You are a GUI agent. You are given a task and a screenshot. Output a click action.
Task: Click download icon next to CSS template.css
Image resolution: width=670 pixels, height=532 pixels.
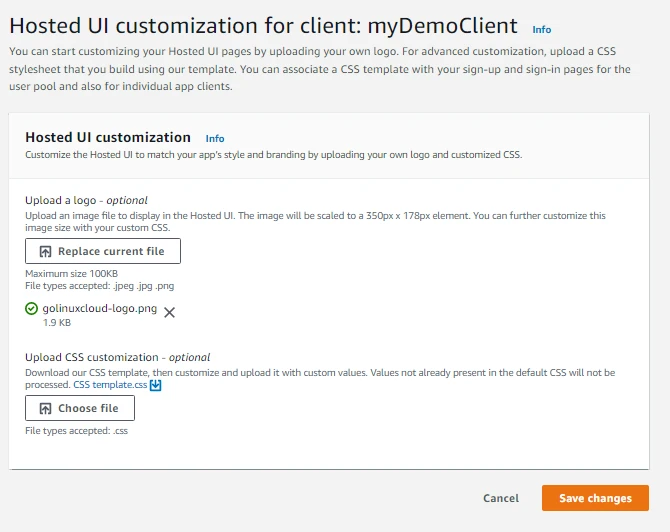pos(155,384)
